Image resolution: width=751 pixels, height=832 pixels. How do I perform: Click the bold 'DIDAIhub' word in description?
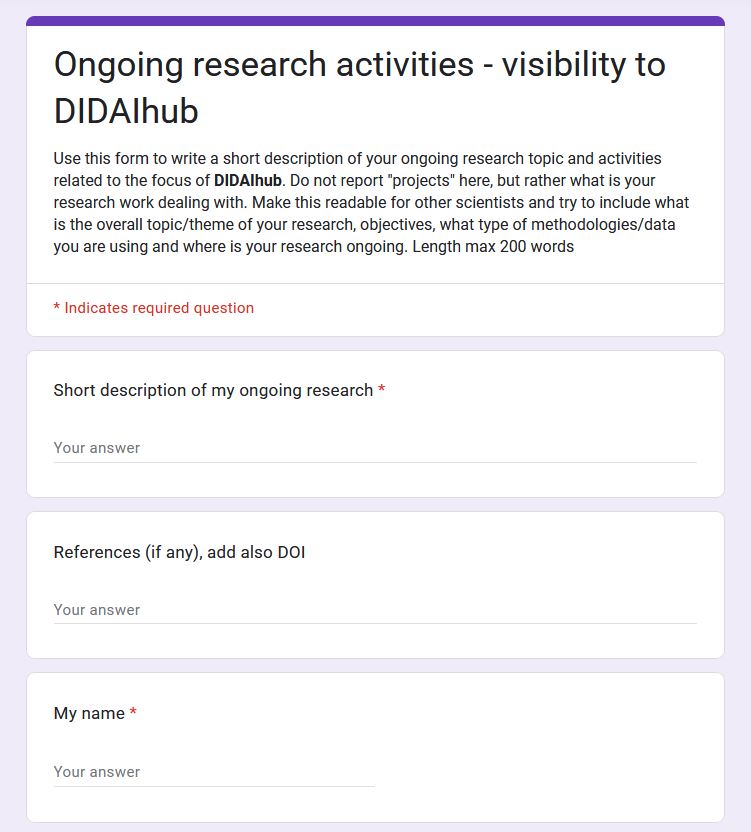(248, 180)
